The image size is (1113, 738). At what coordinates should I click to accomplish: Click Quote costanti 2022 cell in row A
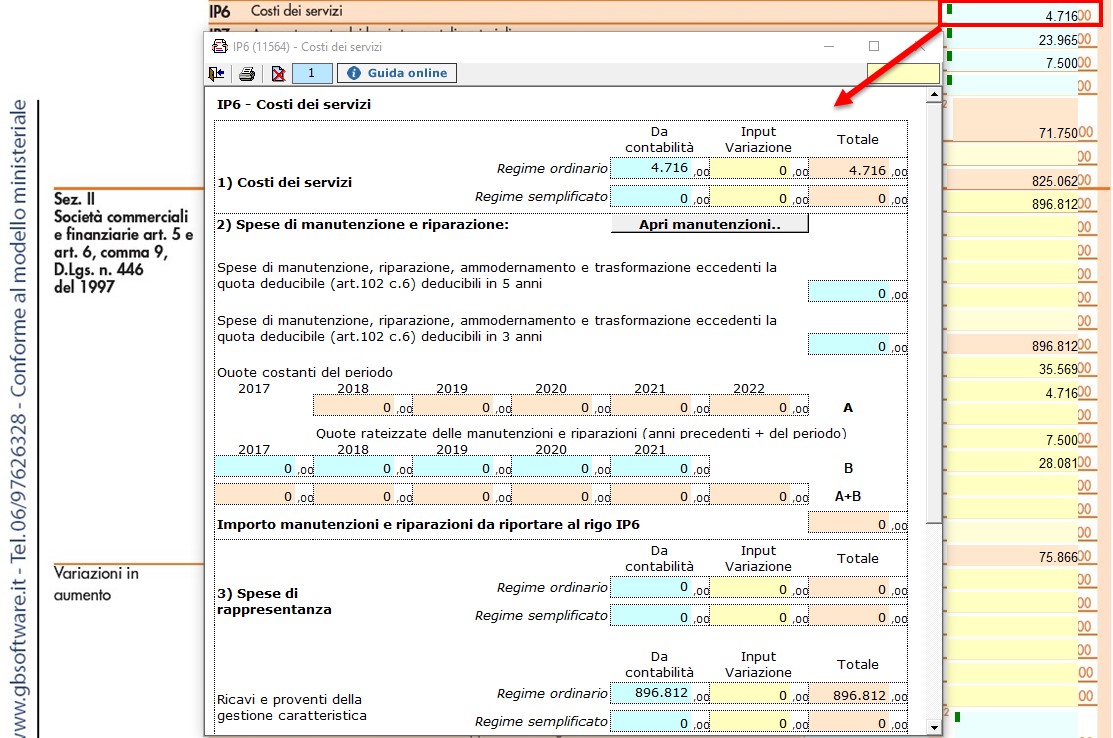(x=759, y=406)
